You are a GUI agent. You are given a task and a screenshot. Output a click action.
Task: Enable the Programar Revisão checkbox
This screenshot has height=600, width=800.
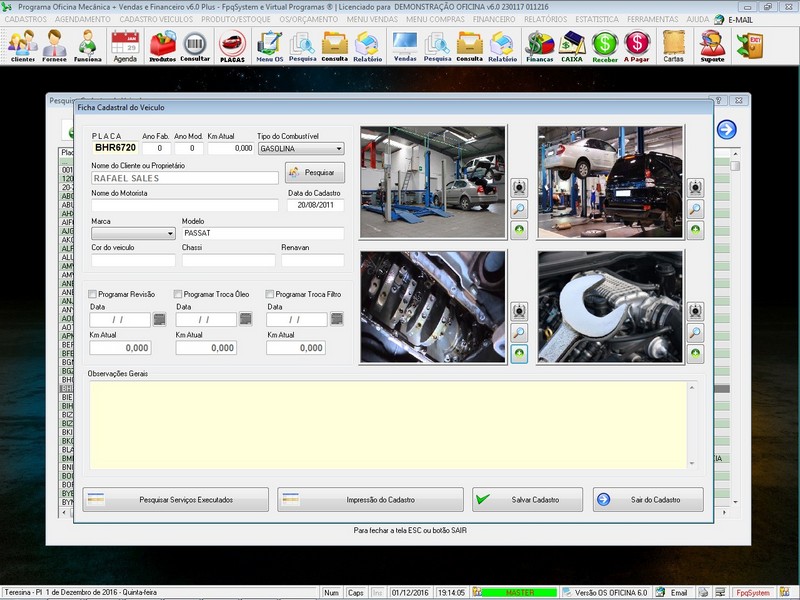[94, 294]
